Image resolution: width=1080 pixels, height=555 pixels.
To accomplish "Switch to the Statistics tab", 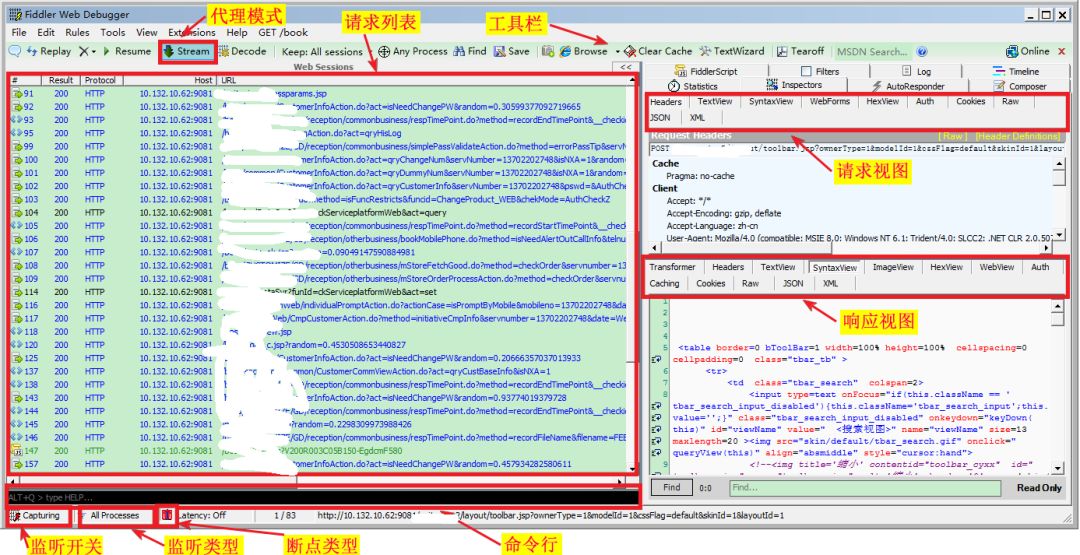I will pyautogui.click(x=692, y=86).
